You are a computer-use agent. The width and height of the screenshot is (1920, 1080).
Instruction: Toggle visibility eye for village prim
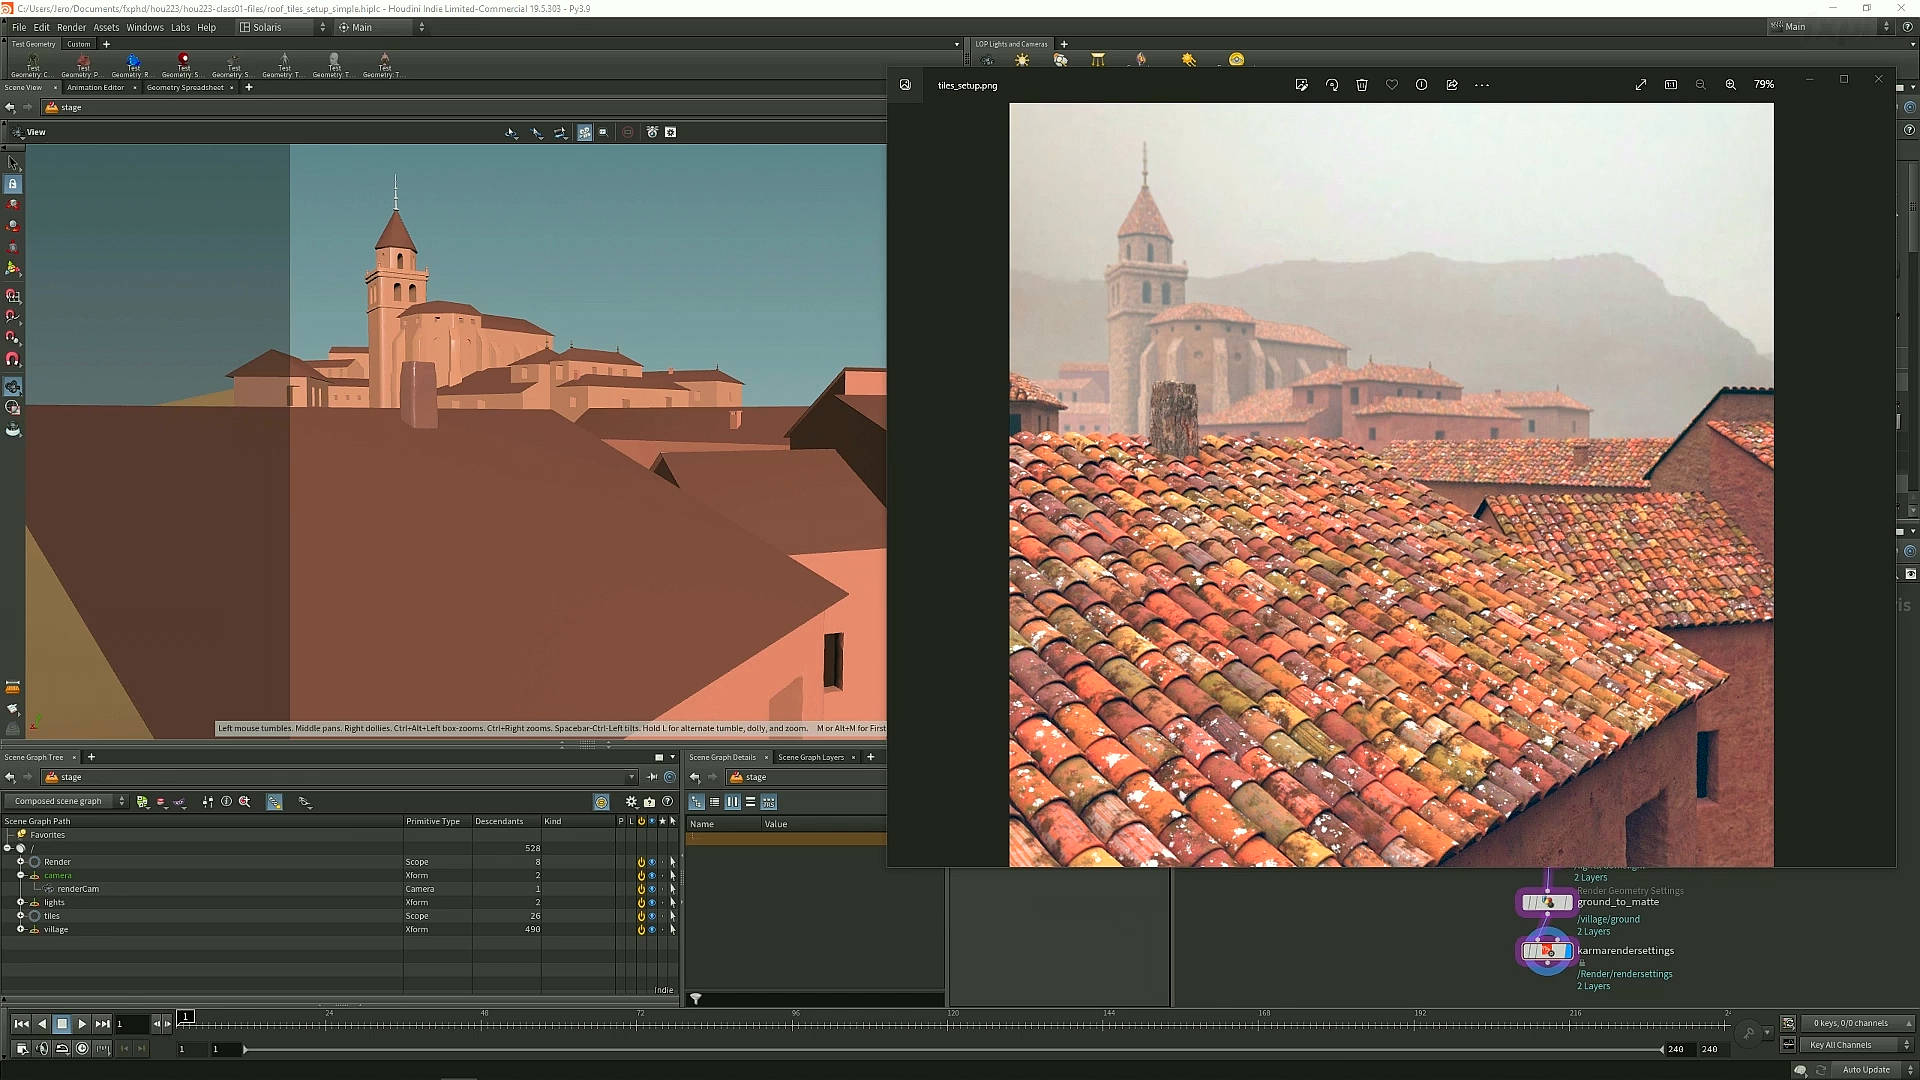point(652,930)
